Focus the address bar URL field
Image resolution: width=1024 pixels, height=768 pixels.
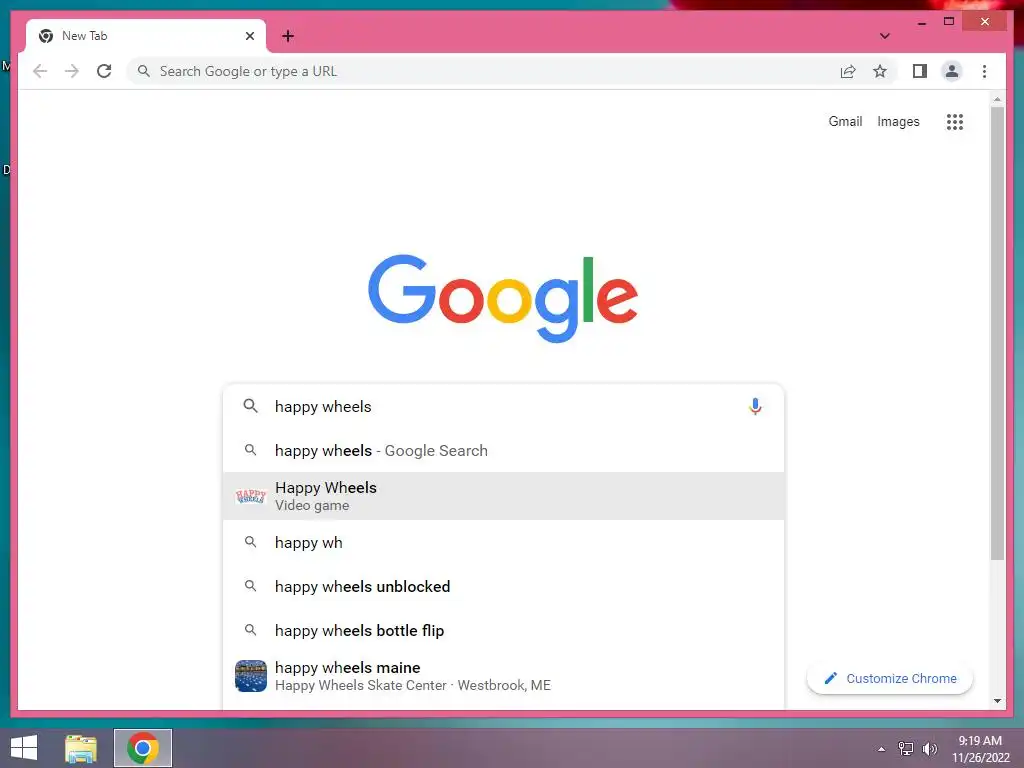pos(483,71)
